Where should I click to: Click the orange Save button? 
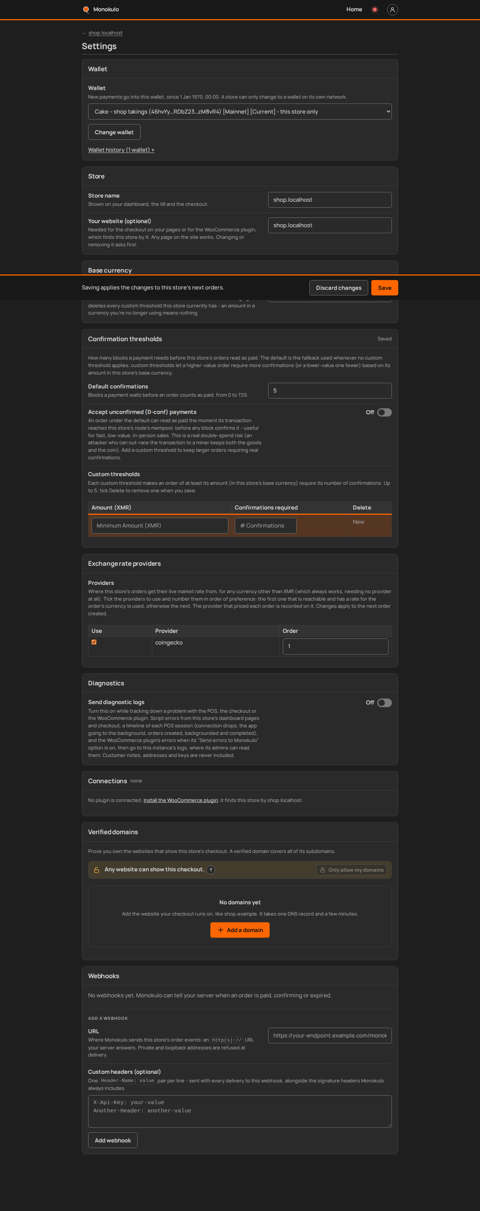click(385, 288)
